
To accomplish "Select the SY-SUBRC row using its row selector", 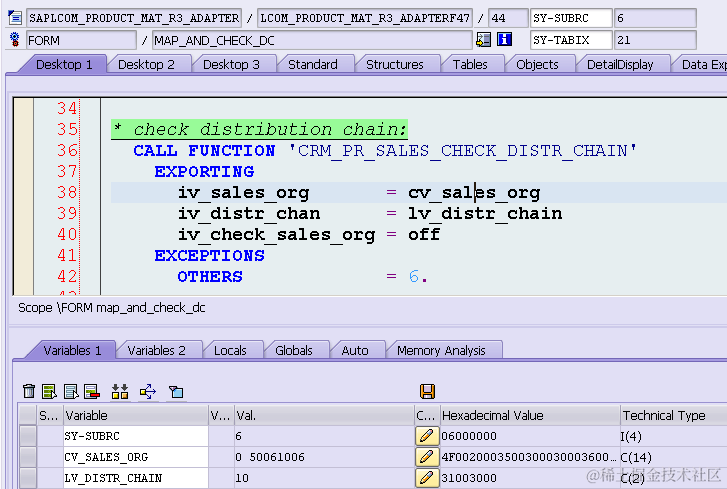I will tap(28, 436).
